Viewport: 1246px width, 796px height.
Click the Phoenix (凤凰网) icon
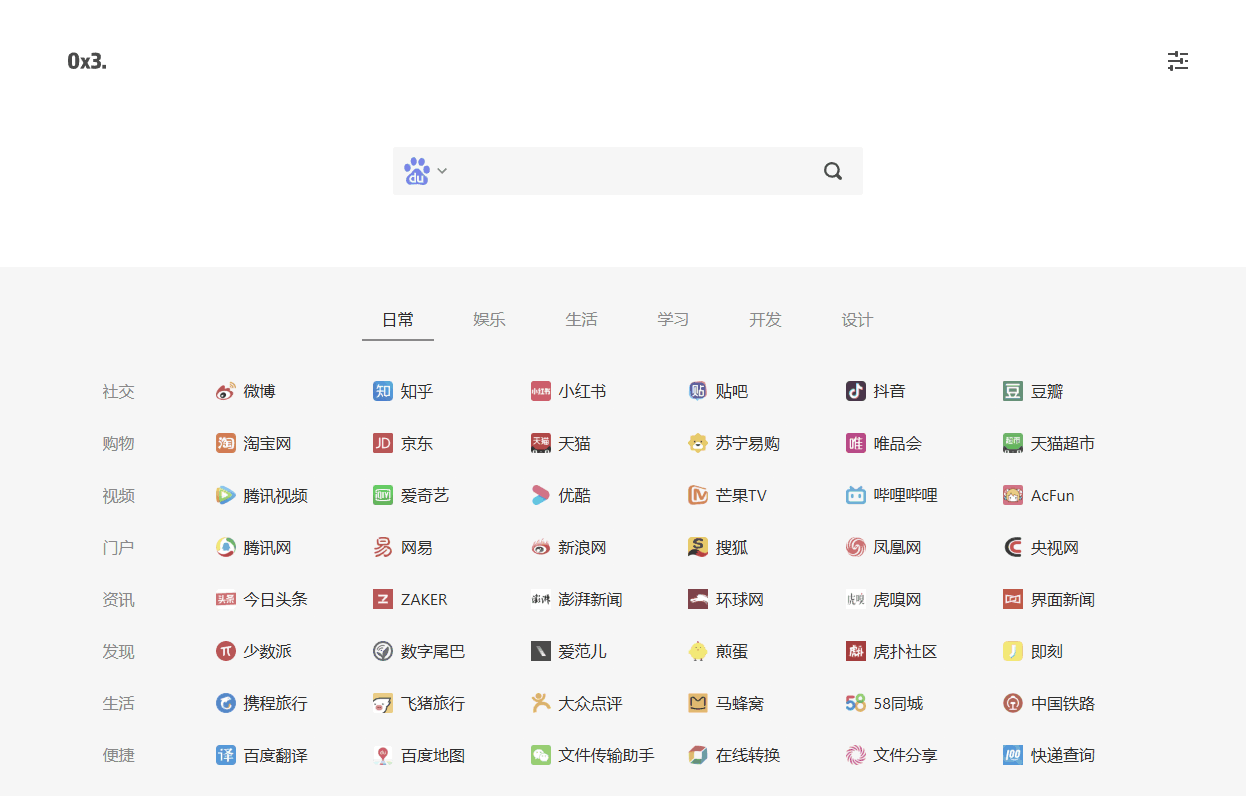point(856,547)
